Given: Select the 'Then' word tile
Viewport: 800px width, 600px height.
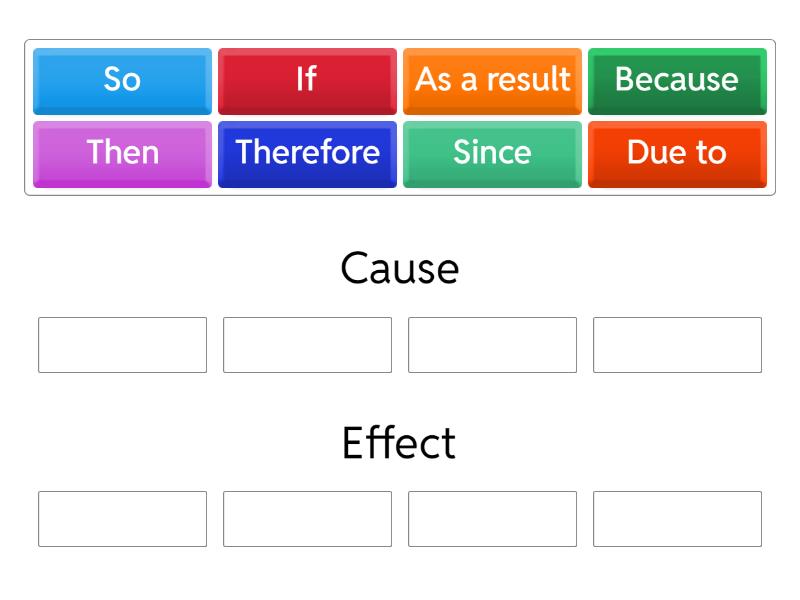Looking at the screenshot, I should click(x=122, y=153).
